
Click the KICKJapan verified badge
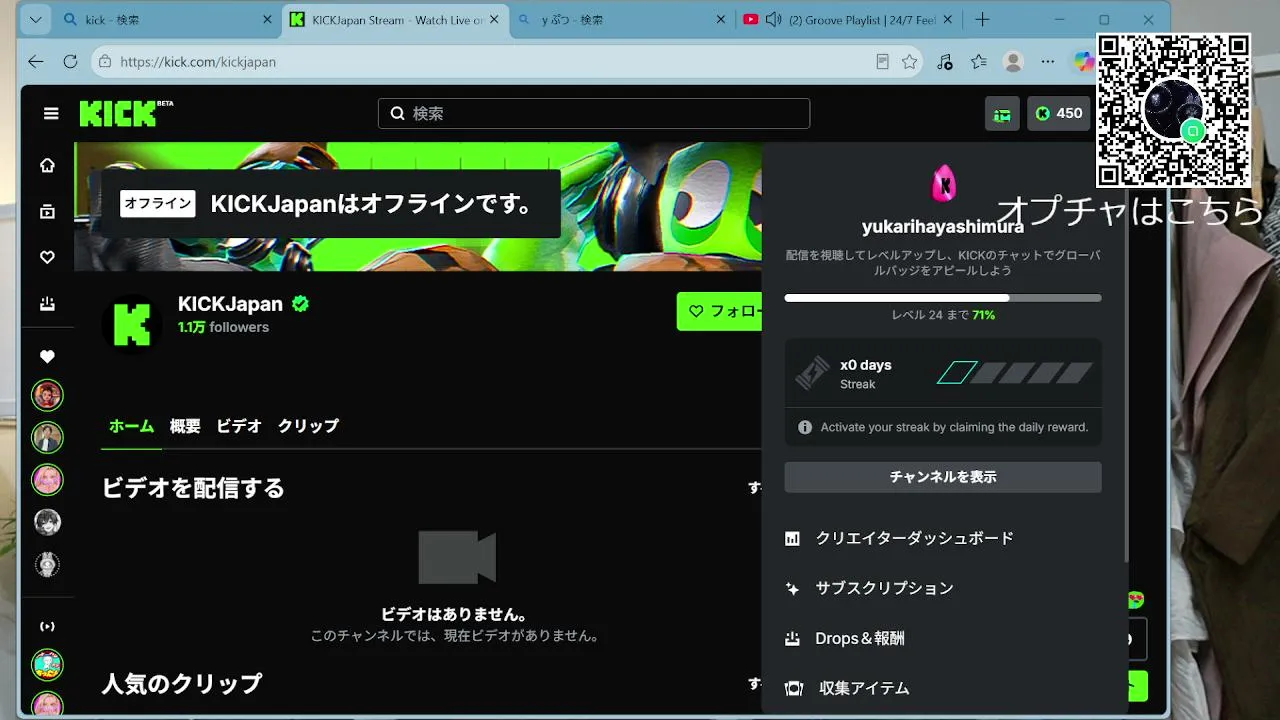(301, 304)
